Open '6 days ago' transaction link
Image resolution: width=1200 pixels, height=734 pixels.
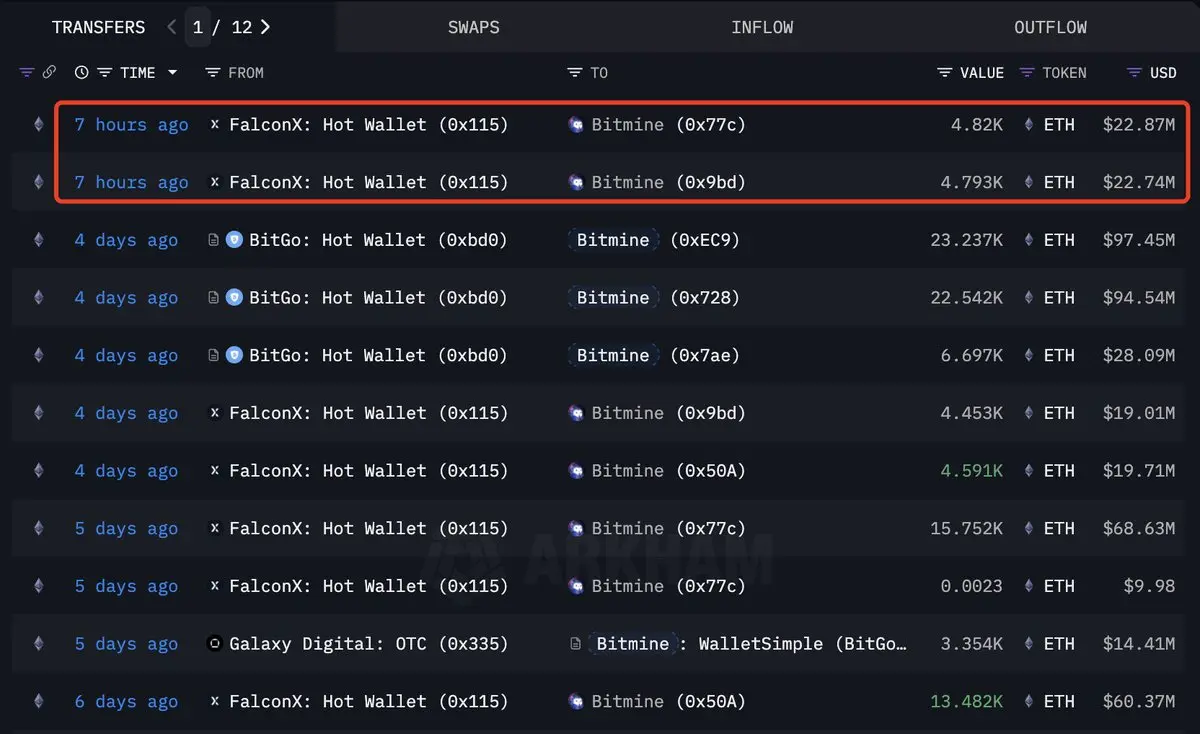[126, 703]
